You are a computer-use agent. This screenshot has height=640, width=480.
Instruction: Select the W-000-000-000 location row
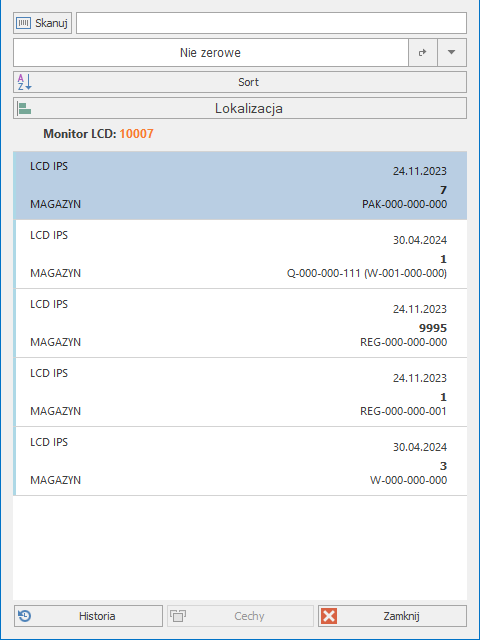click(240, 461)
